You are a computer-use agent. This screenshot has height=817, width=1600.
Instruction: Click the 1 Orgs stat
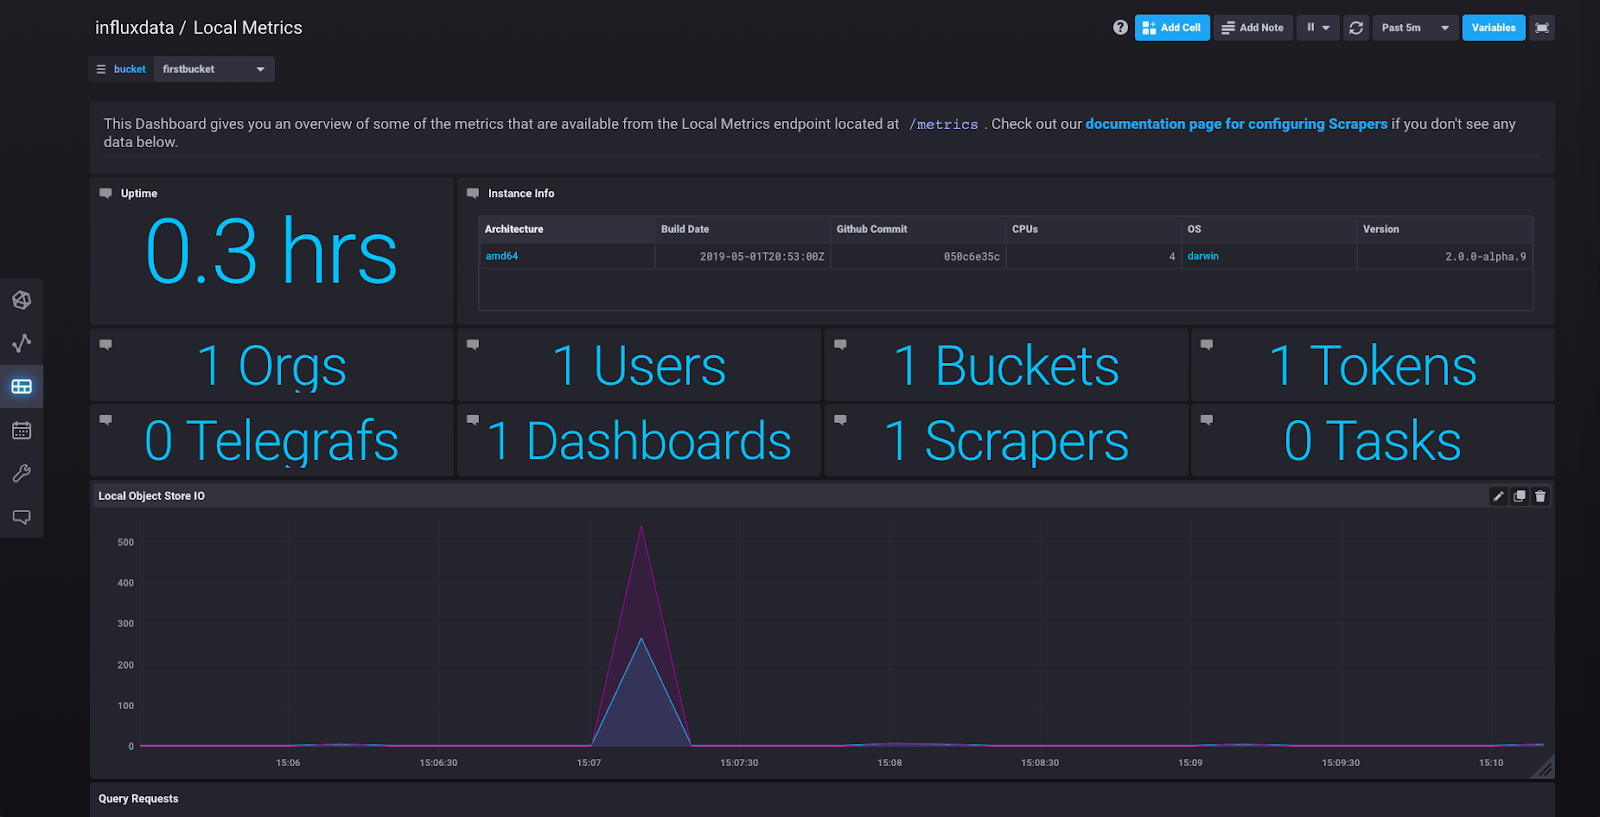[x=272, y=366]
